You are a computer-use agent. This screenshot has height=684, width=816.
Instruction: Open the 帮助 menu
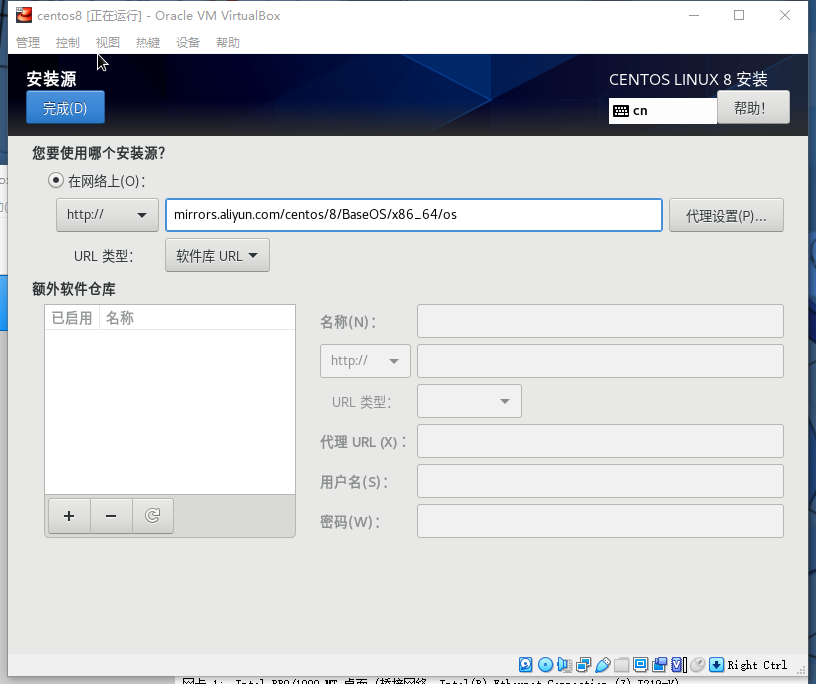[228, 43]
